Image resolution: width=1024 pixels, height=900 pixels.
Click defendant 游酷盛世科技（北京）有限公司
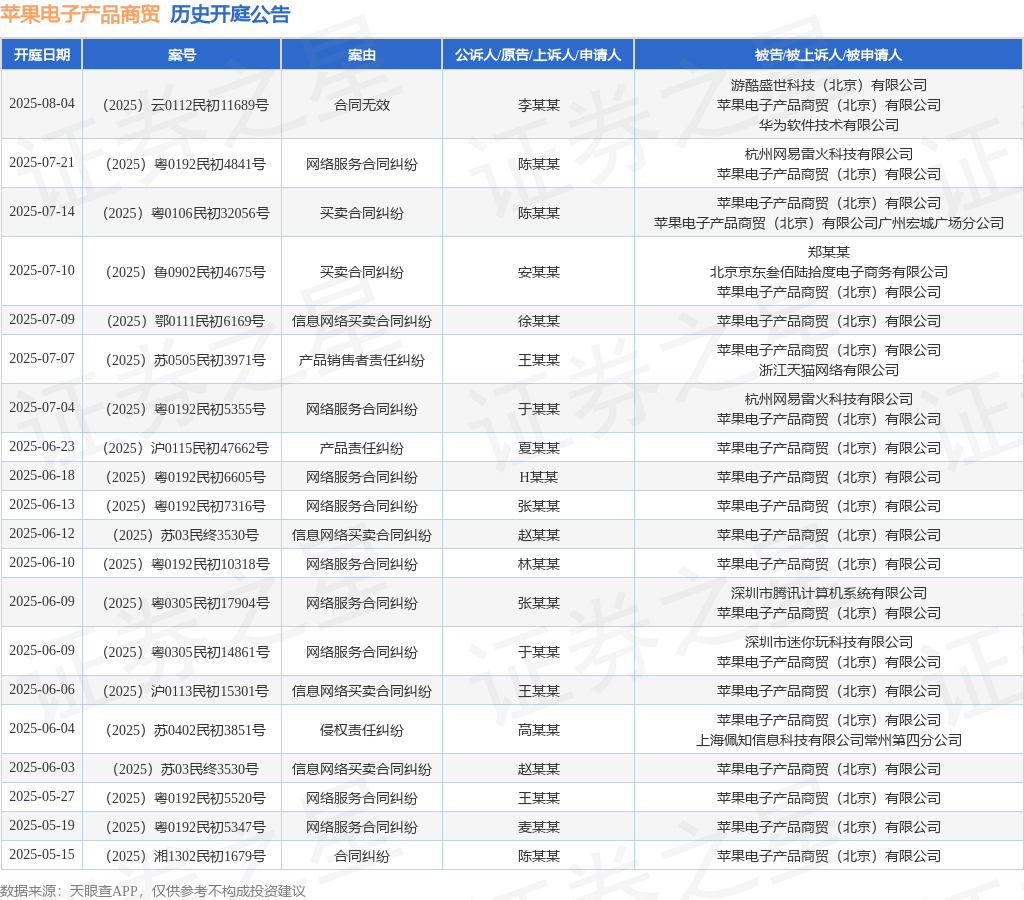click(x=828, y=85)
